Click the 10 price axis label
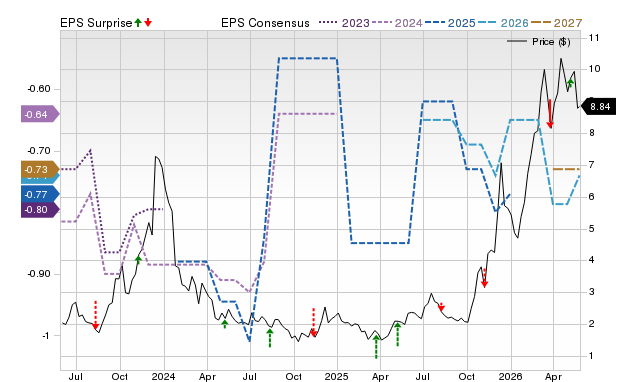The height and width of the screenshot is (382, 640). click(x=594, y=69)
